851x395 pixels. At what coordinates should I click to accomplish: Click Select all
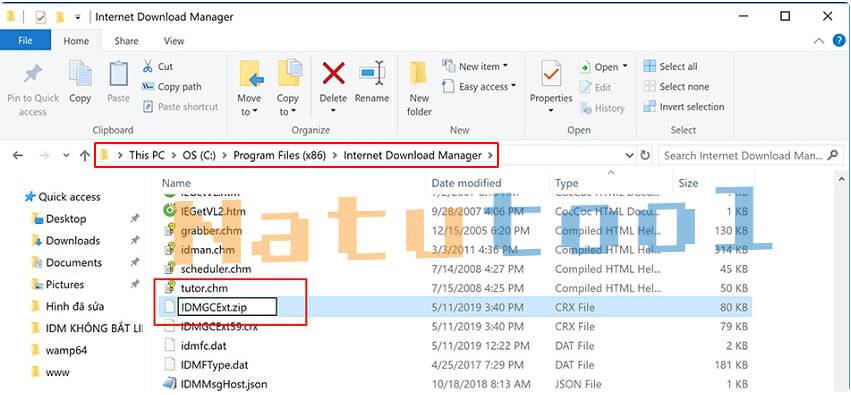pos(670,67)
